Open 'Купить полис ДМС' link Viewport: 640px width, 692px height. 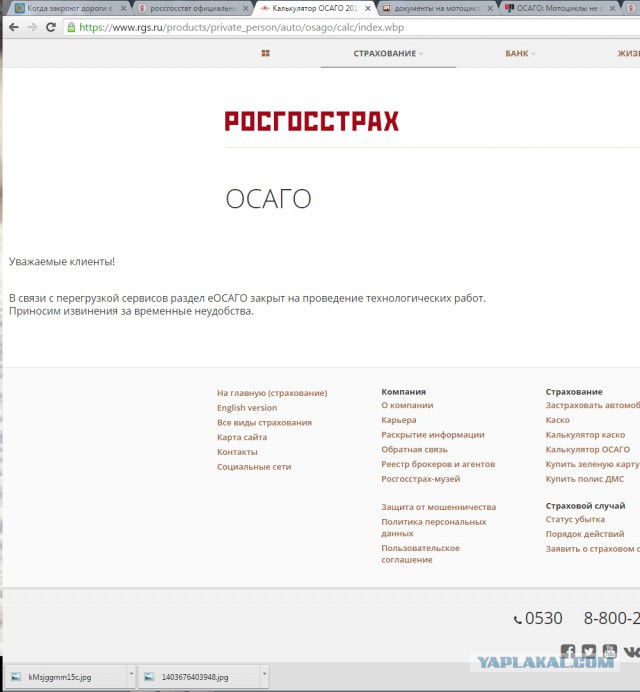click(584, 479)
